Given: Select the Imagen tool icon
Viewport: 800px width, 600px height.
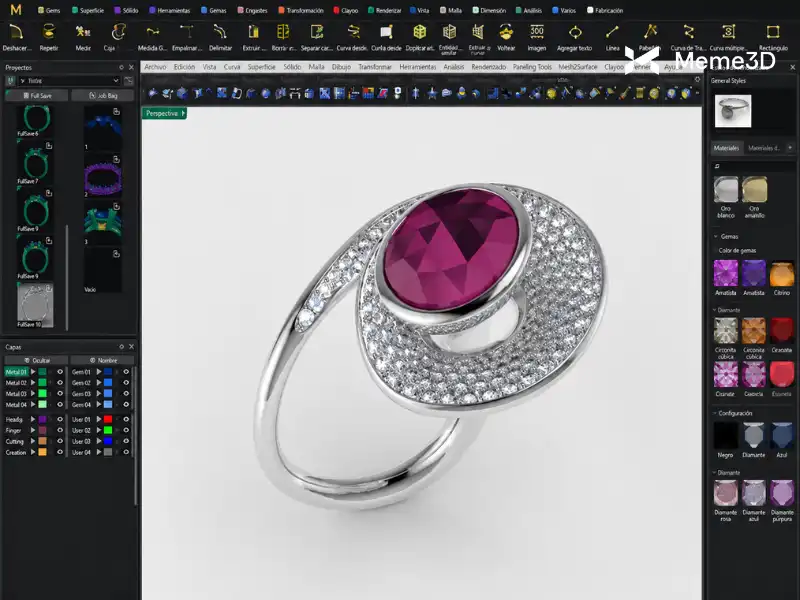Looking at the screenshot, I should [537, 32].
